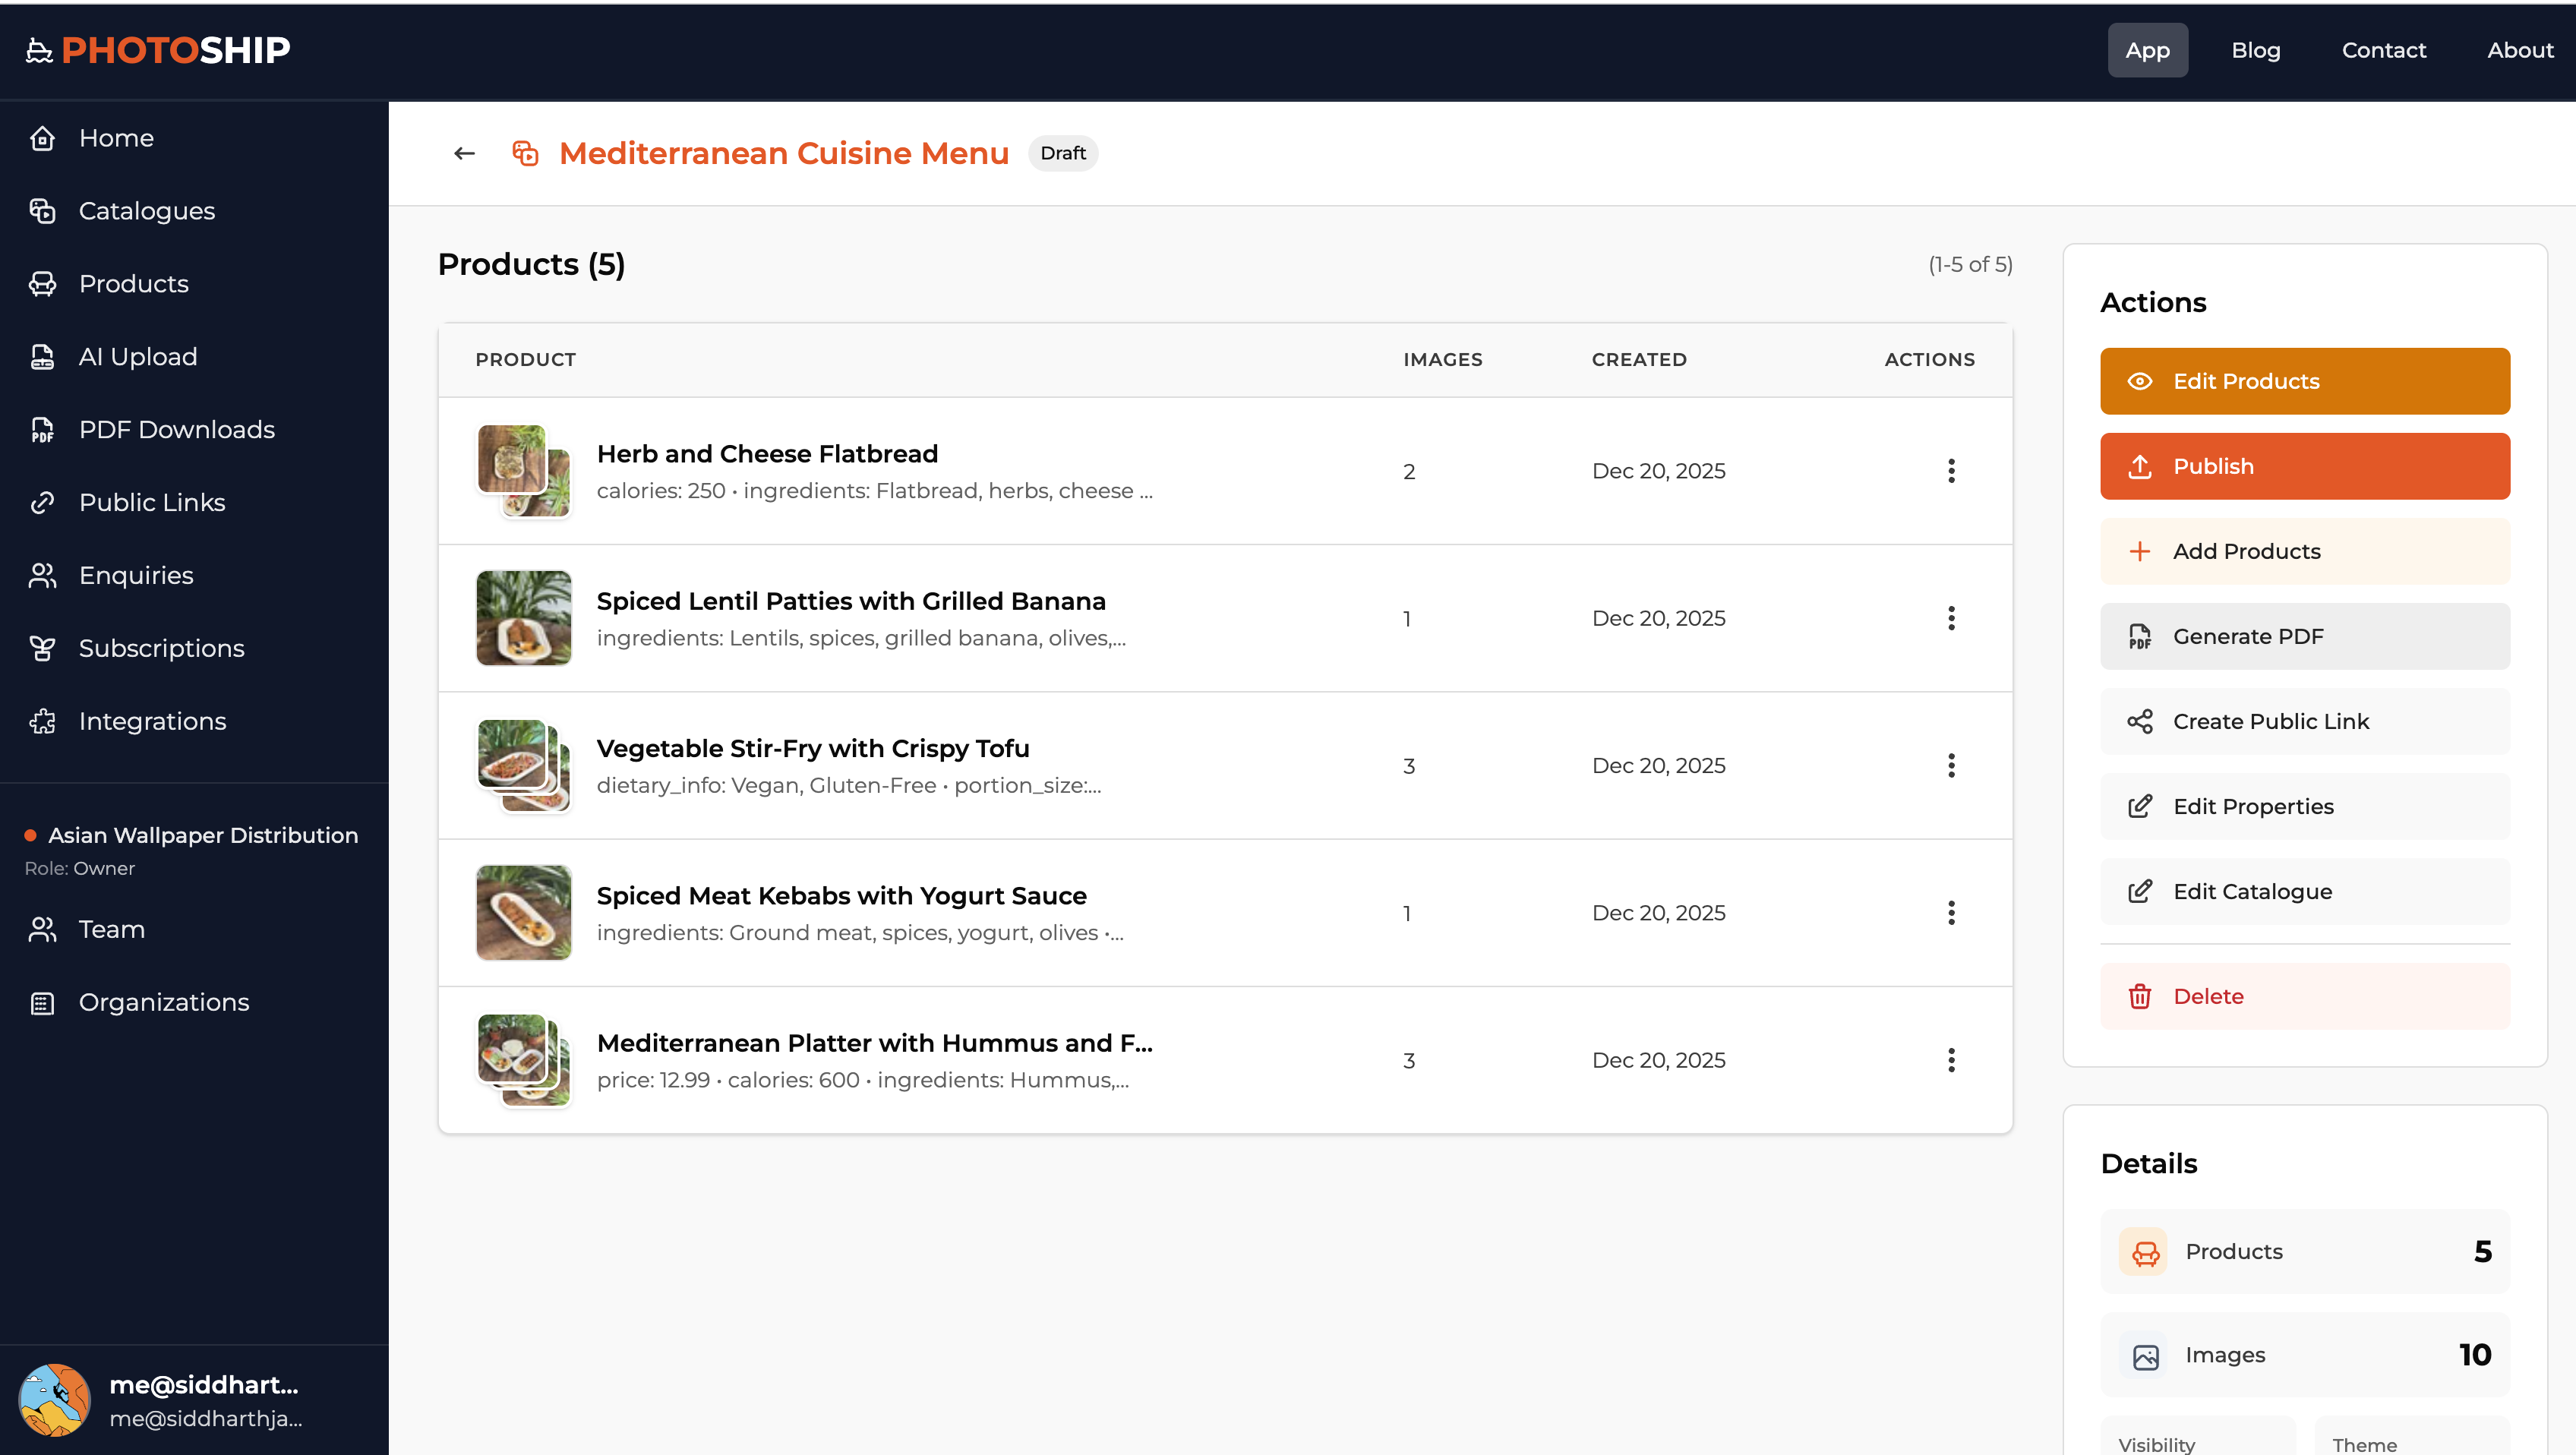Select the Subscriptions icon

click(x=42, y=648)
